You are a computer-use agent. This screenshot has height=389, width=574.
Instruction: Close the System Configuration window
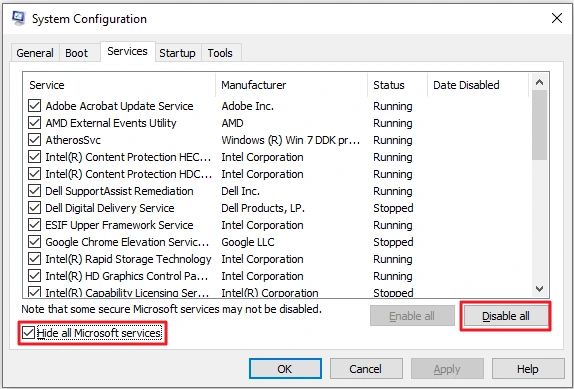click(557, 18)
